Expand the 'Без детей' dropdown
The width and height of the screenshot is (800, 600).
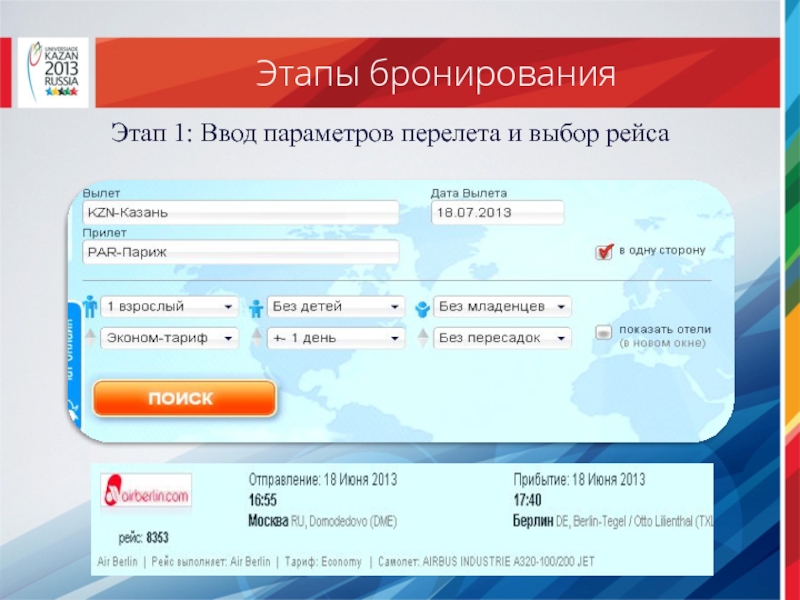(336, 306)
